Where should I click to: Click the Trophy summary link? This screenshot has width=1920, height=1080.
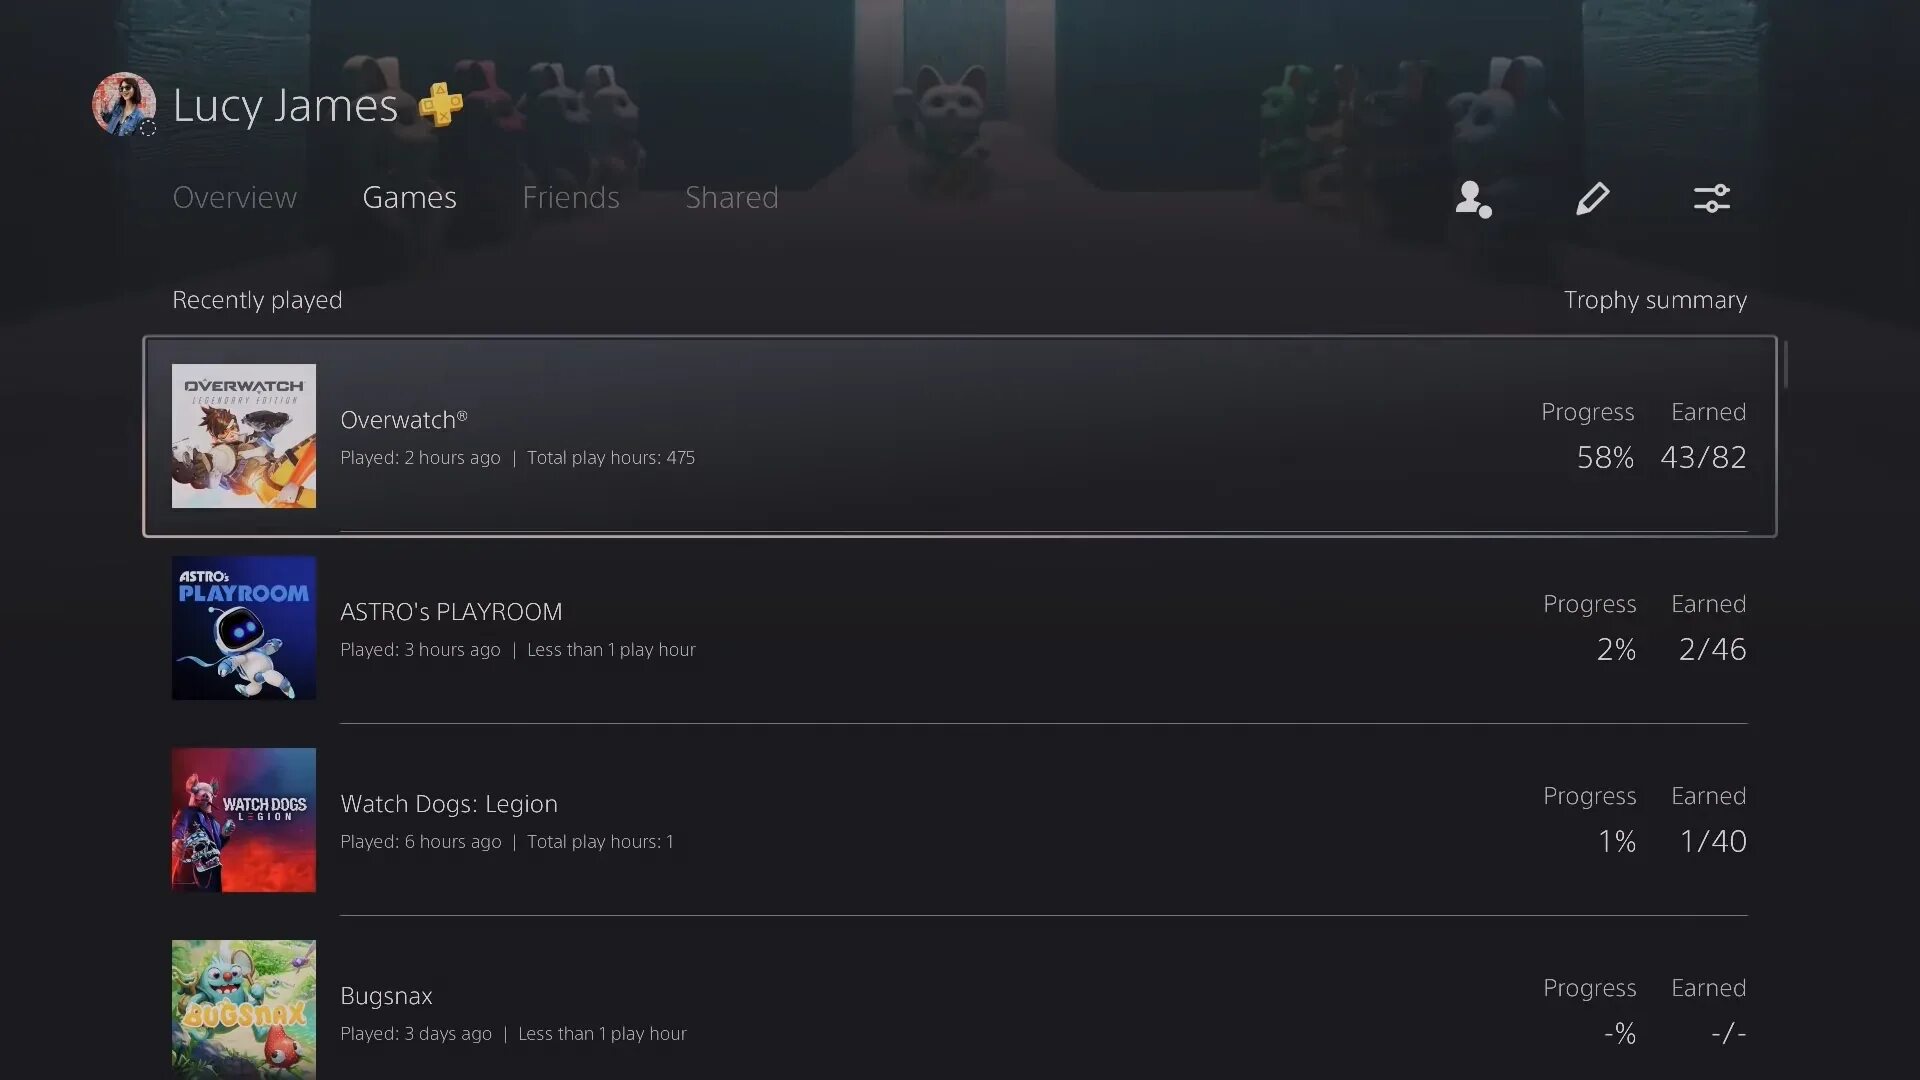[1655, 299]
